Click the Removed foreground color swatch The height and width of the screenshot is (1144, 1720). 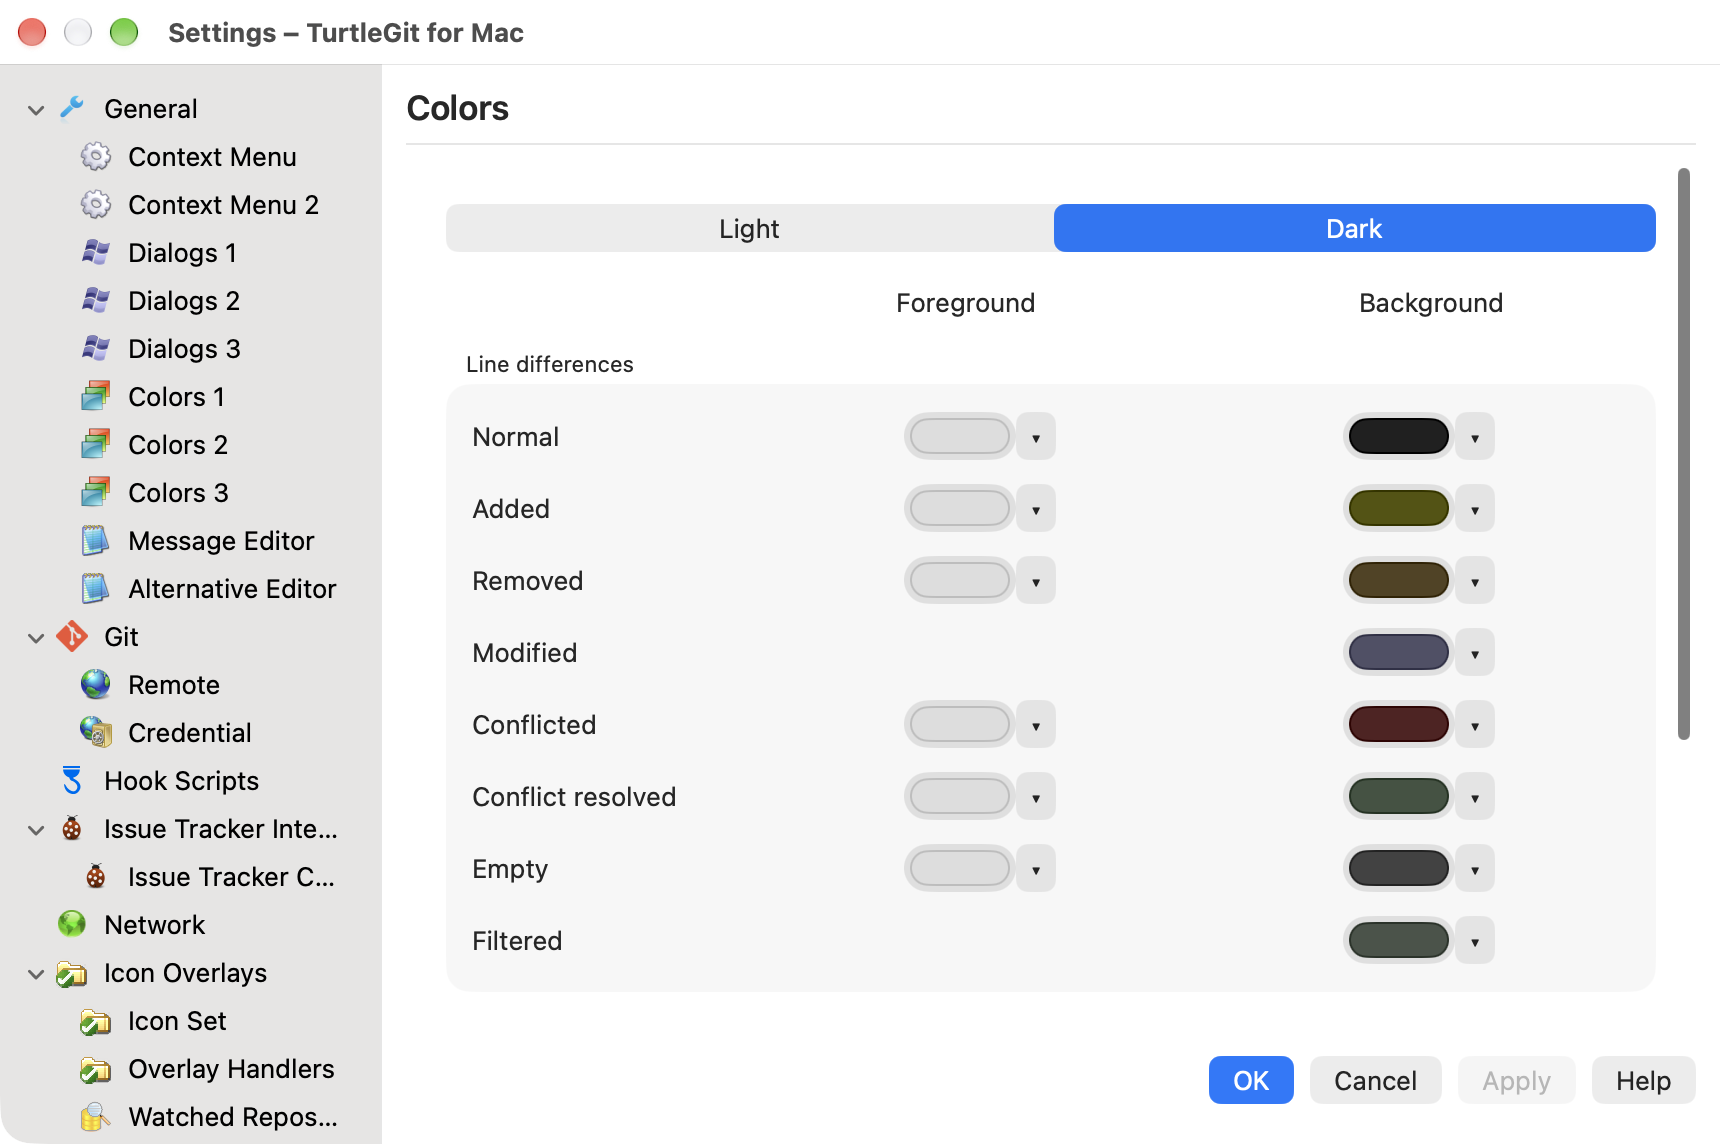[x=960, y=580]
